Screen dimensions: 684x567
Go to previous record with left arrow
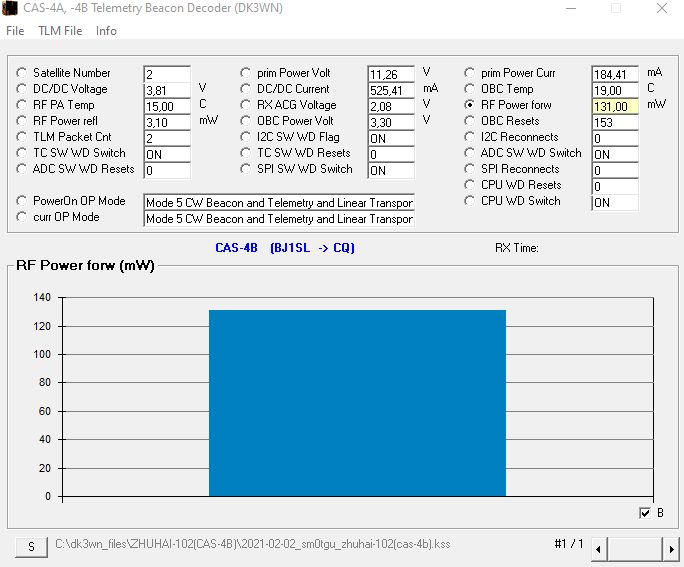click(x=598, y=549)
